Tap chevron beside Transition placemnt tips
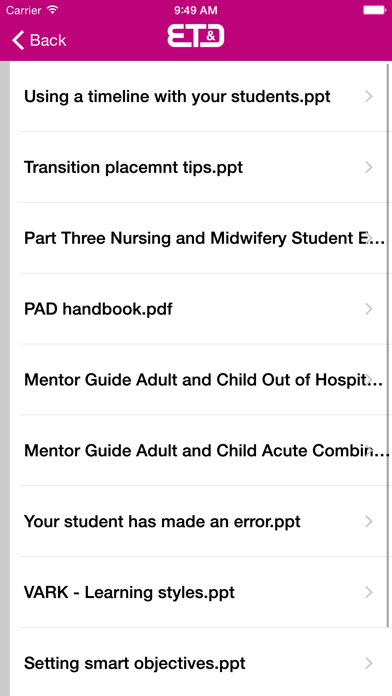Image resolution: width=392 pixels, height=696 pixels. coord(368,167)
